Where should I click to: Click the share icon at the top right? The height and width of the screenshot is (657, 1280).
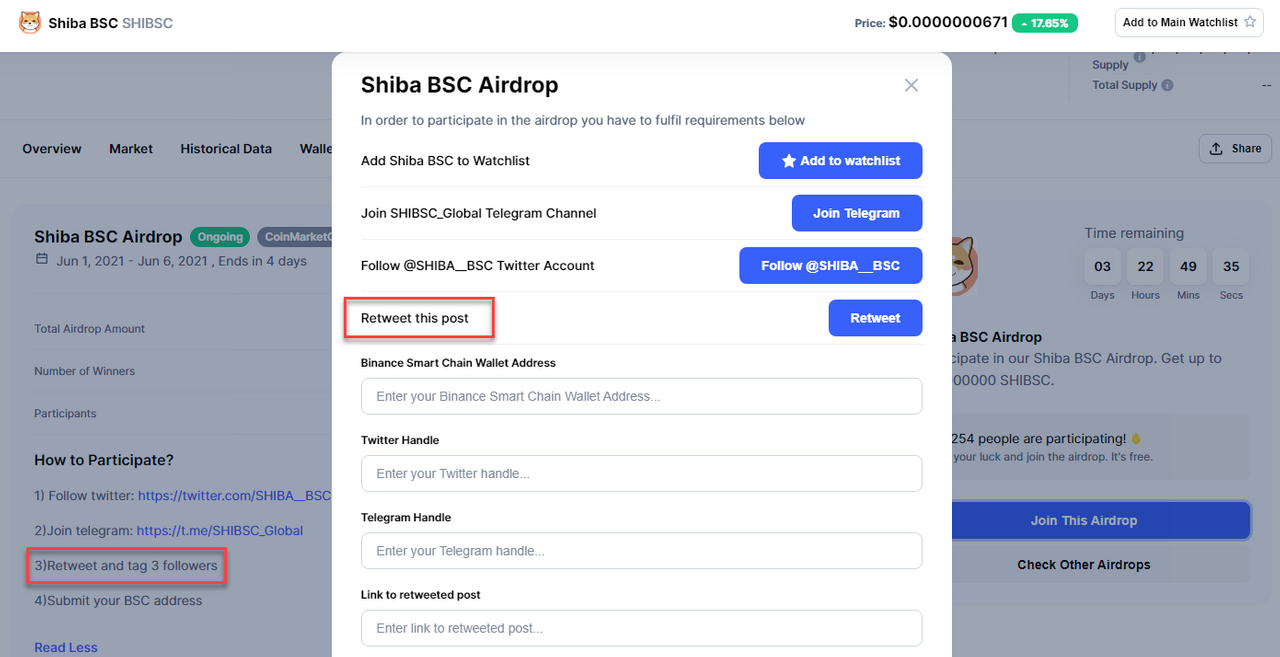(1216, 148)
